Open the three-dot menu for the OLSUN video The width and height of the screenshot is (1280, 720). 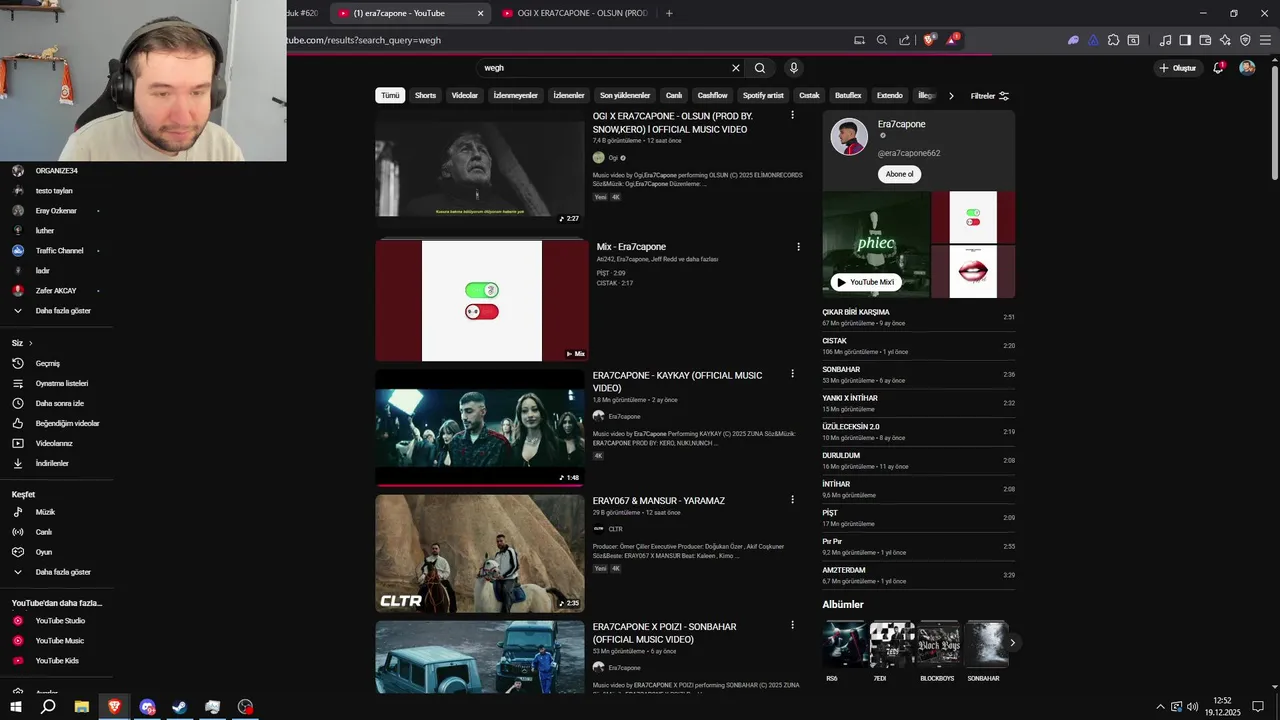pyautogui.click(x=792, y=115)
